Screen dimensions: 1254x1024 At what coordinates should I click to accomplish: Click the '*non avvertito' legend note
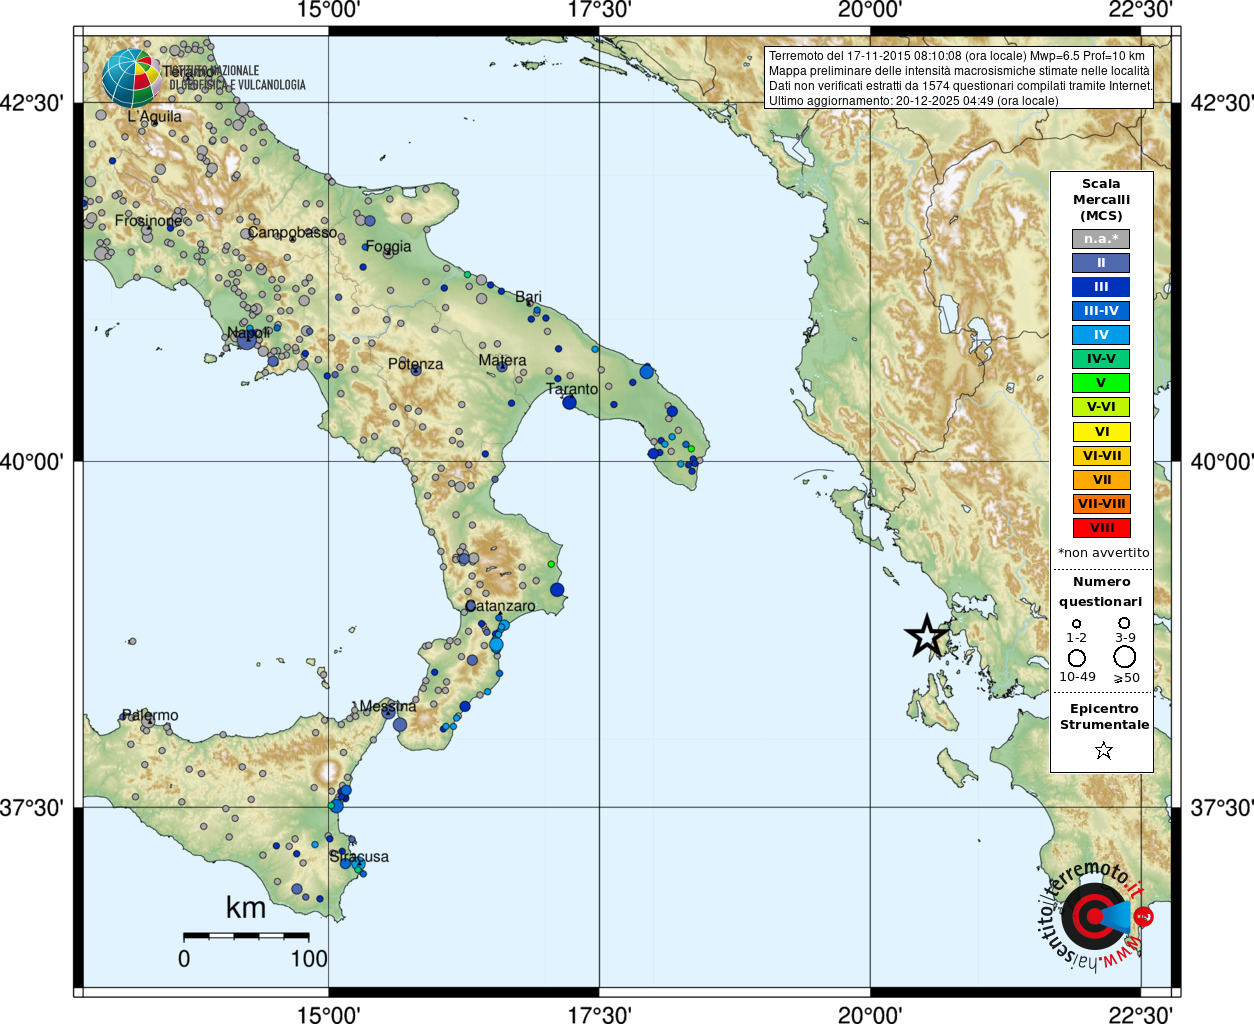[x=1104, y=552]
